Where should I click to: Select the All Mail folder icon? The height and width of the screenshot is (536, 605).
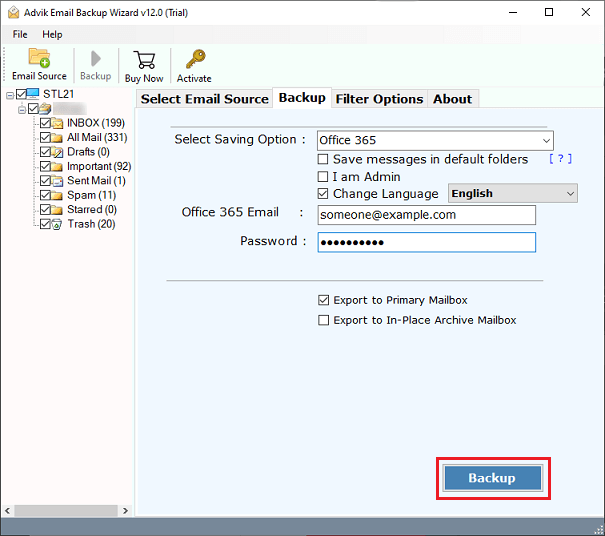(x=57, y=137)
